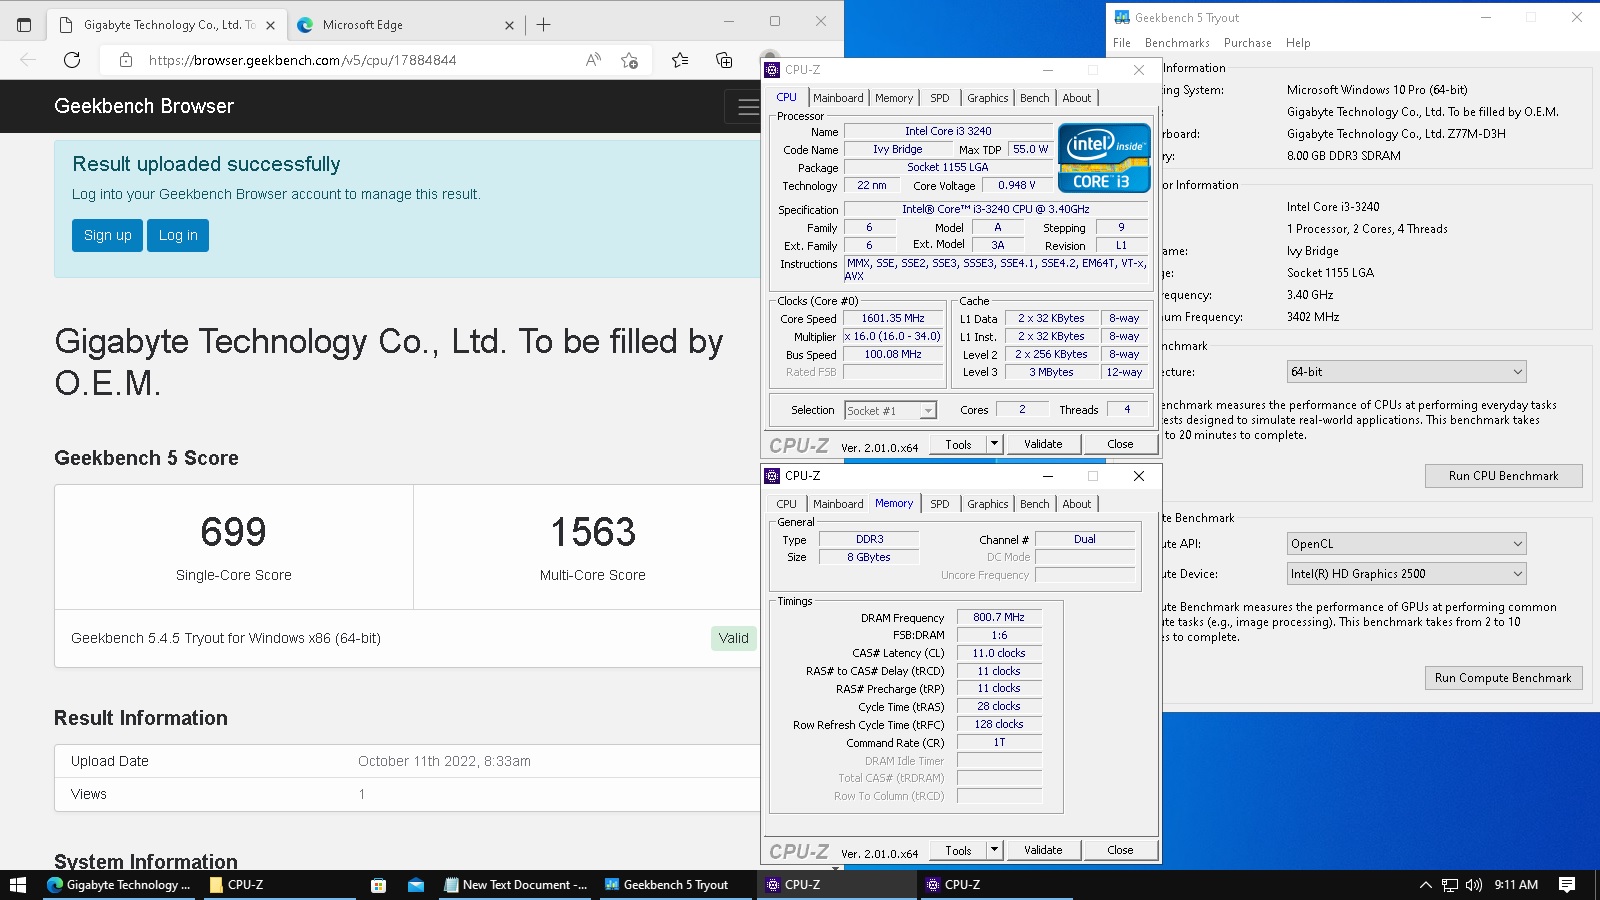Refresh the Edge browser page
Viewport: 1600px width, 900px height.
(x=72, y=60)
